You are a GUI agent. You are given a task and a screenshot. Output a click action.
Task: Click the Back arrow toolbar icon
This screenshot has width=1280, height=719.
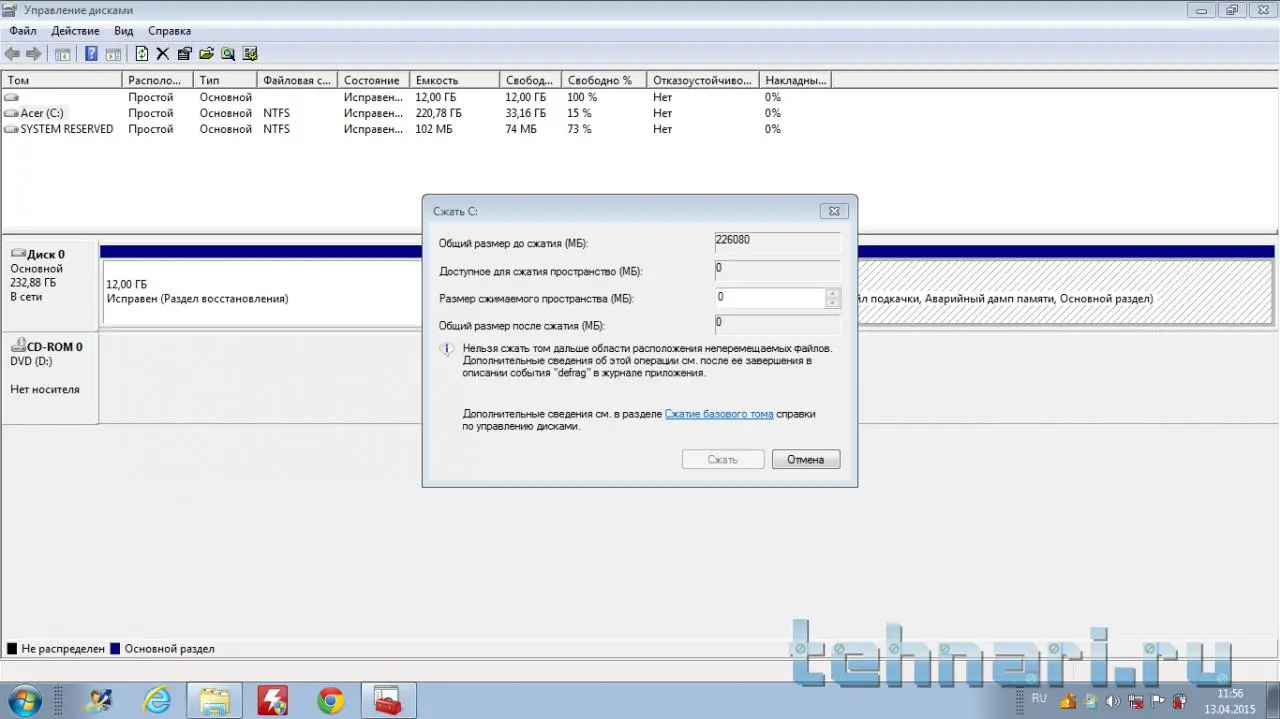click(x=12, y=54)
